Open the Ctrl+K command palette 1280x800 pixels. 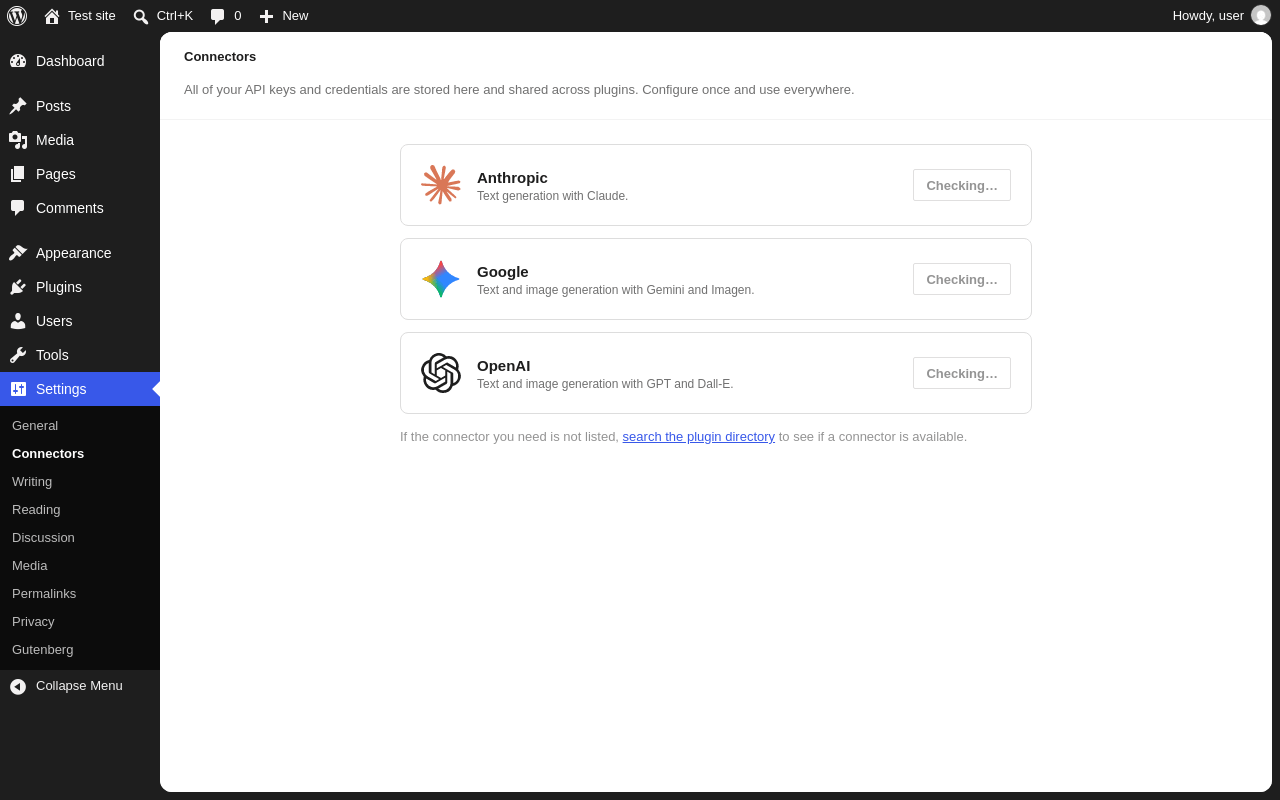click(163, 16)
